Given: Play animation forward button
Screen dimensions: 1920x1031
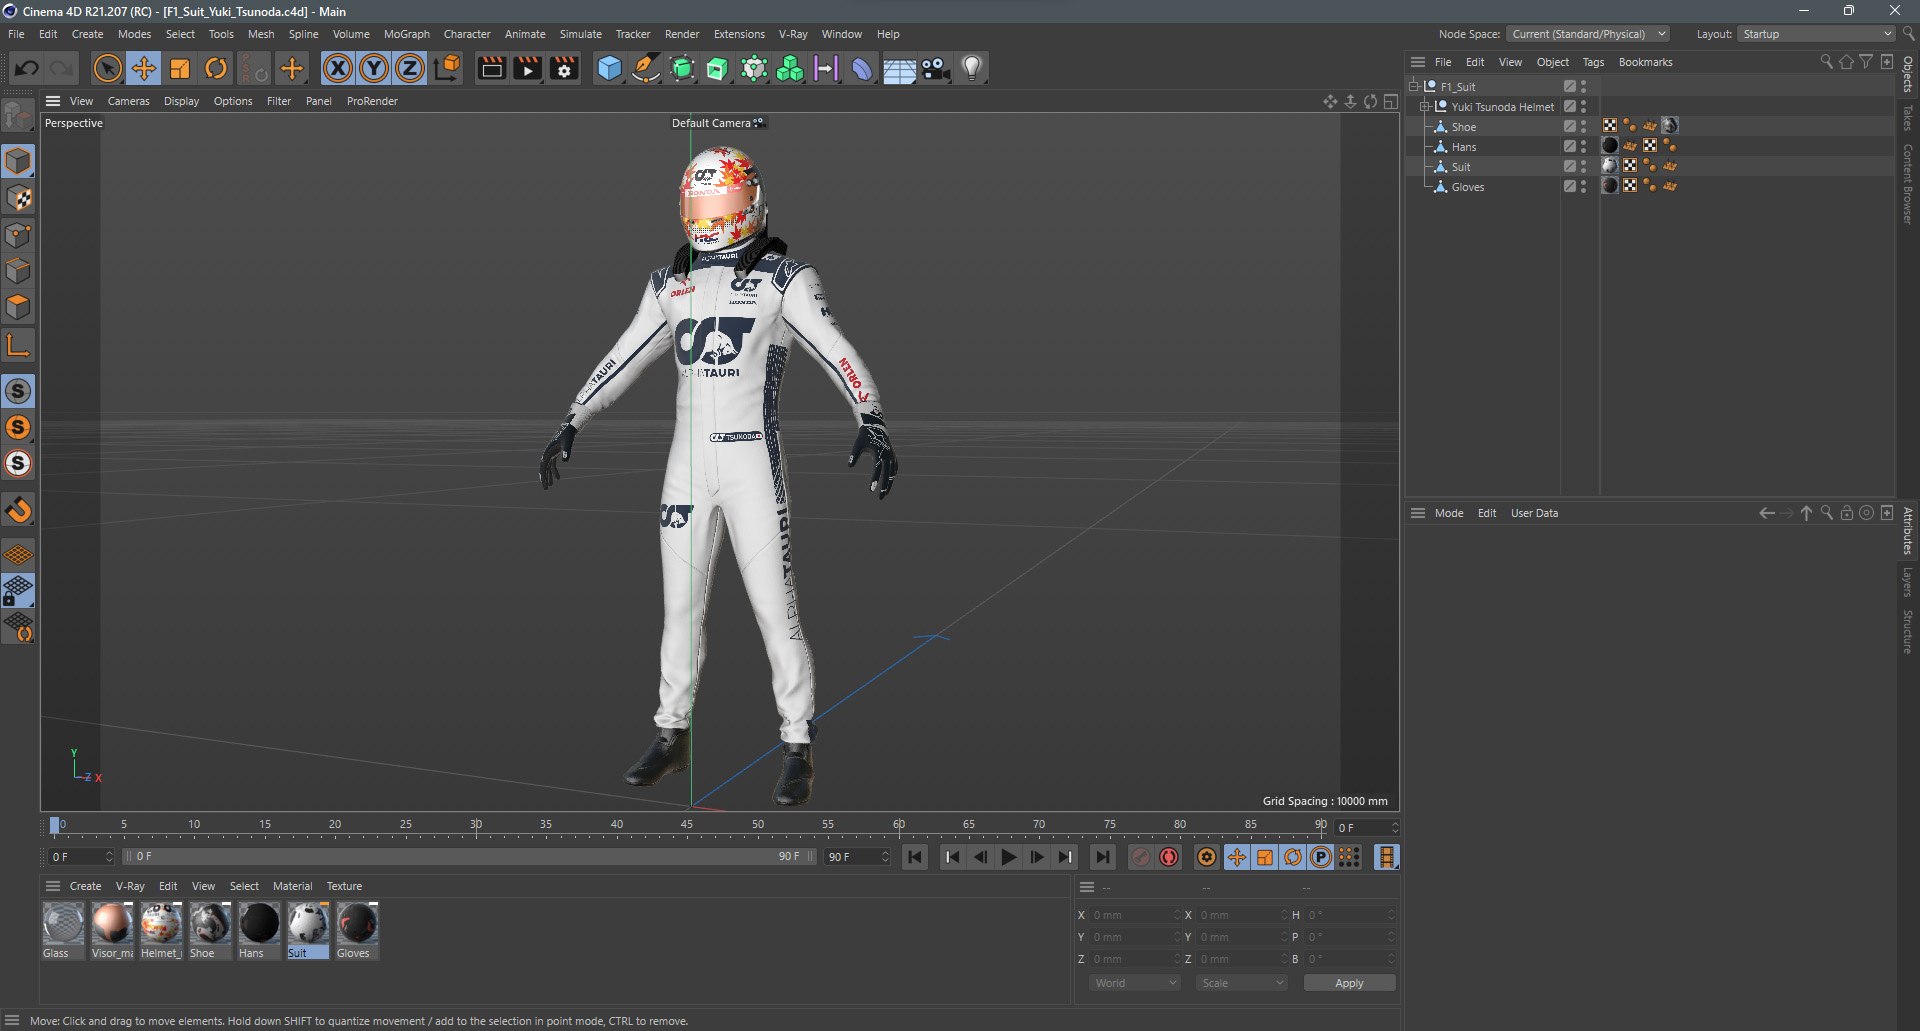Looking at the screenshot, I should pyautogui.click(x=1009, y=857).
